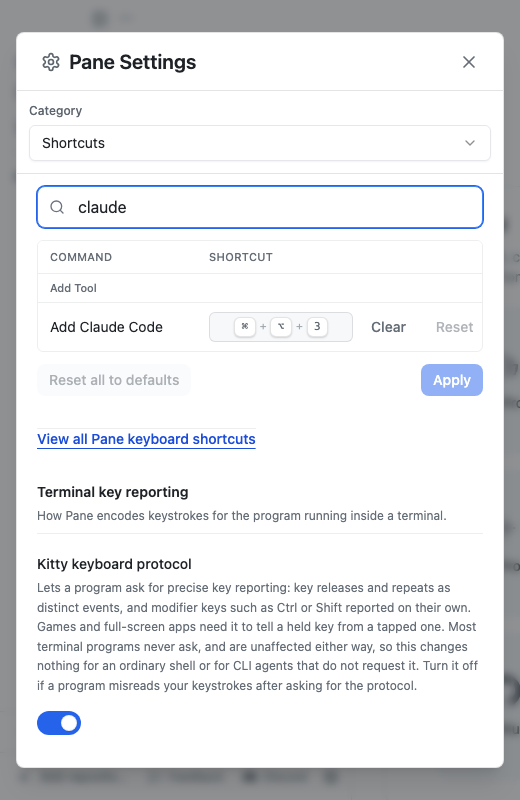Click the chevron arrow of the Category selector
This screenshot has height=800, width=520.
click(469, 143)
